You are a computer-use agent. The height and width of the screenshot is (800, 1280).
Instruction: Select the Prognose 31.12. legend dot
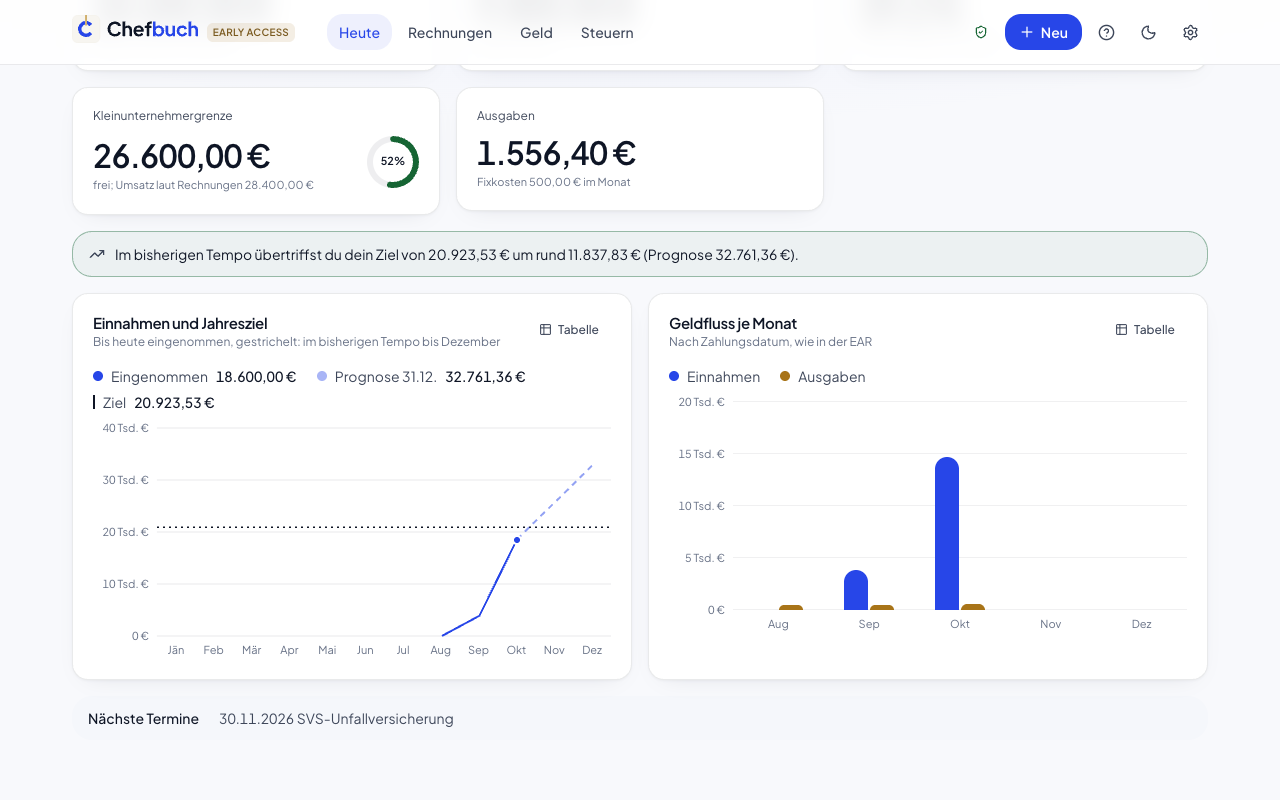click(322, 376)
